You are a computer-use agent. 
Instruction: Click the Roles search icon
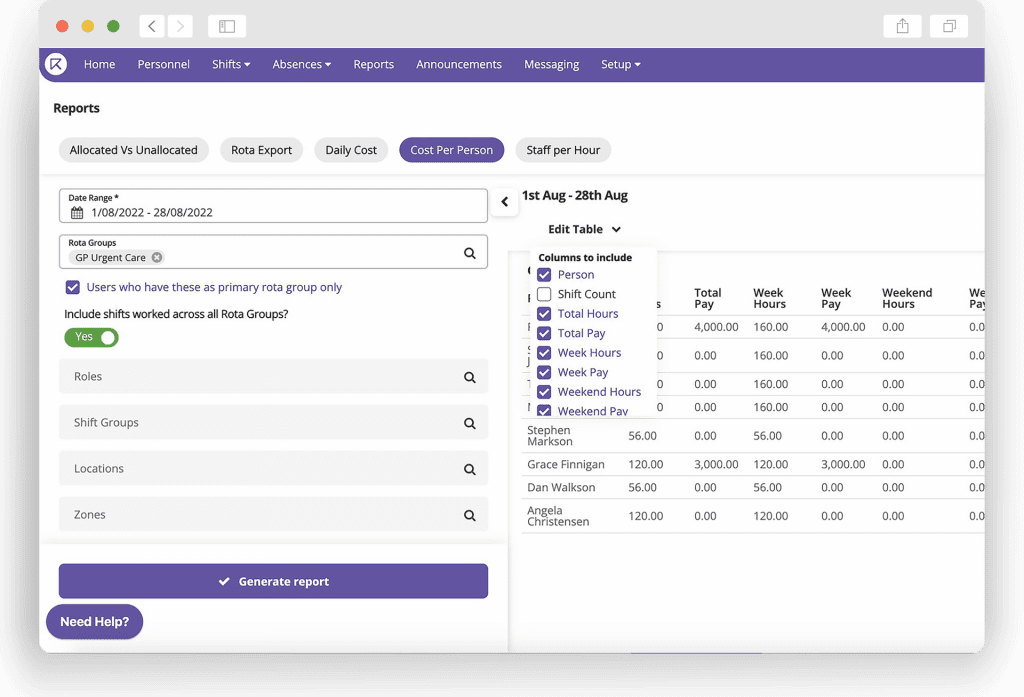pyautogui.click(x=470, y=378)
